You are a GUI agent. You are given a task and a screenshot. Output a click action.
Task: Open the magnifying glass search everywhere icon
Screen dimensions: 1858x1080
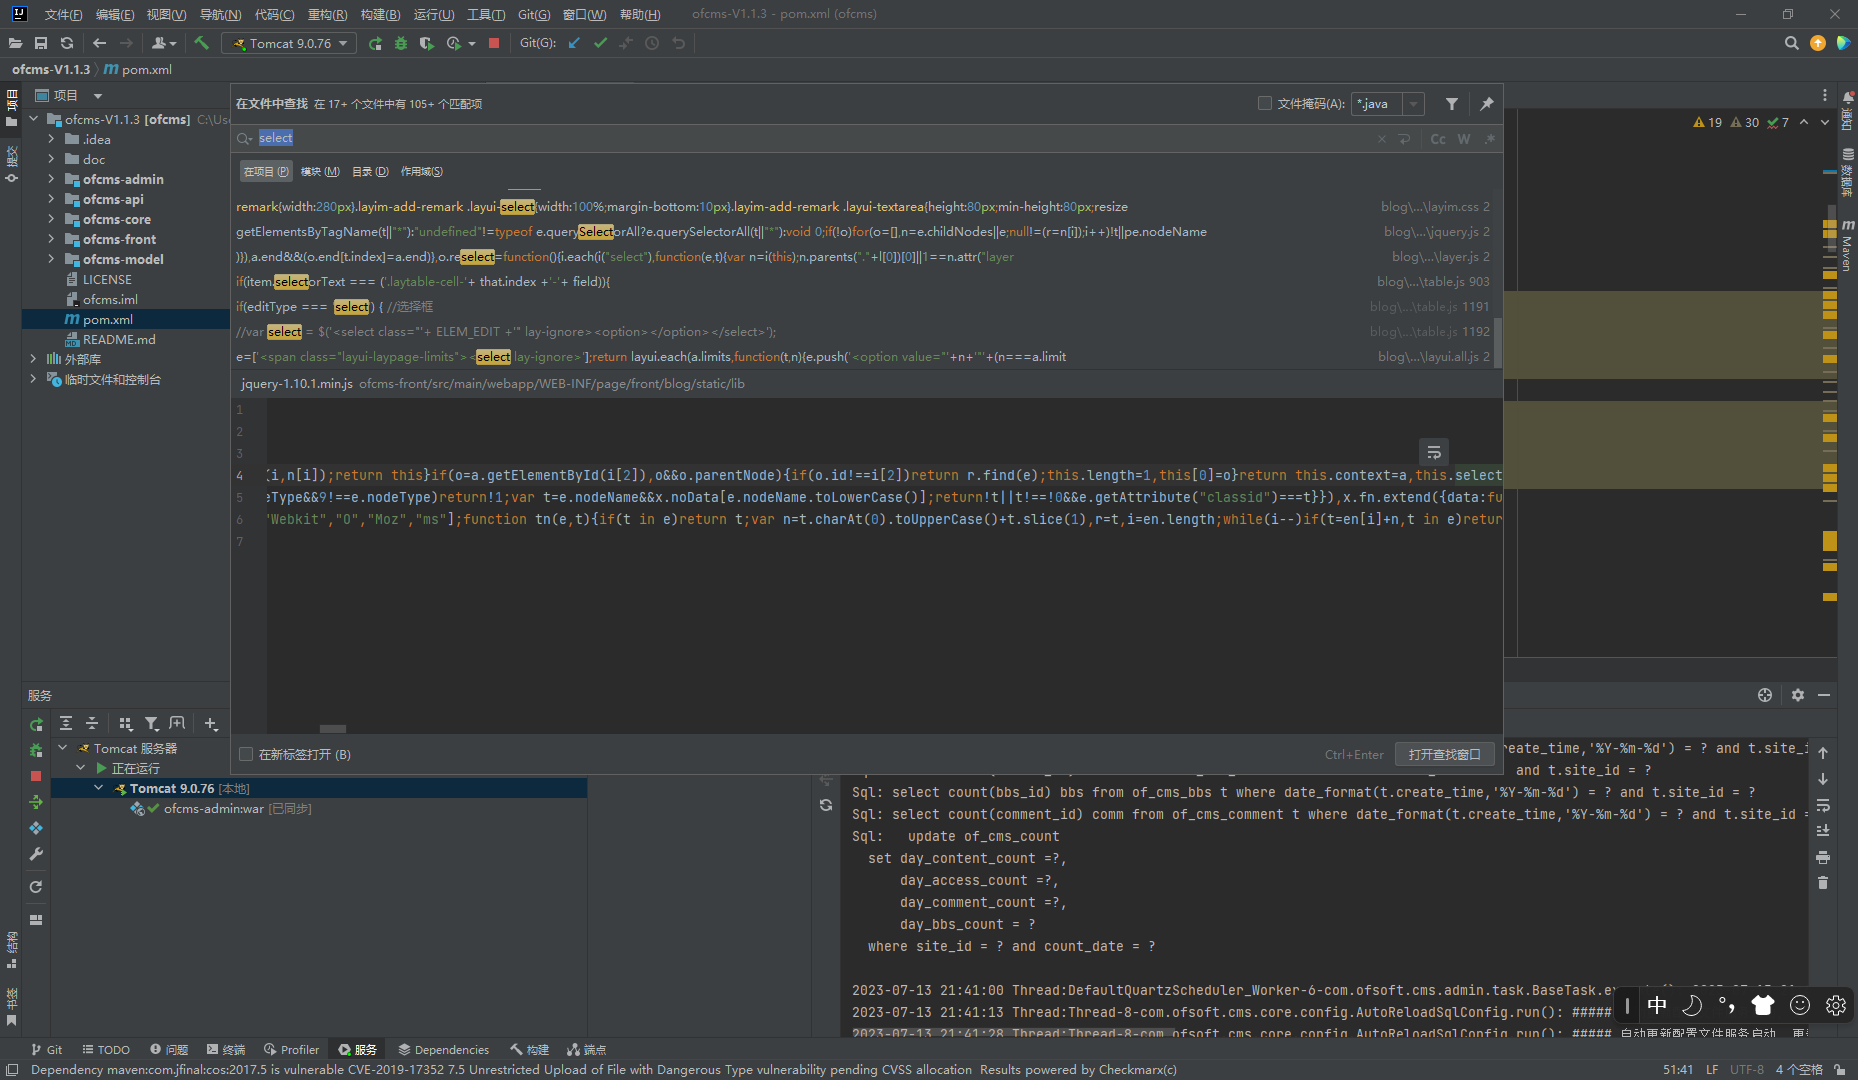coord(1791,43)
